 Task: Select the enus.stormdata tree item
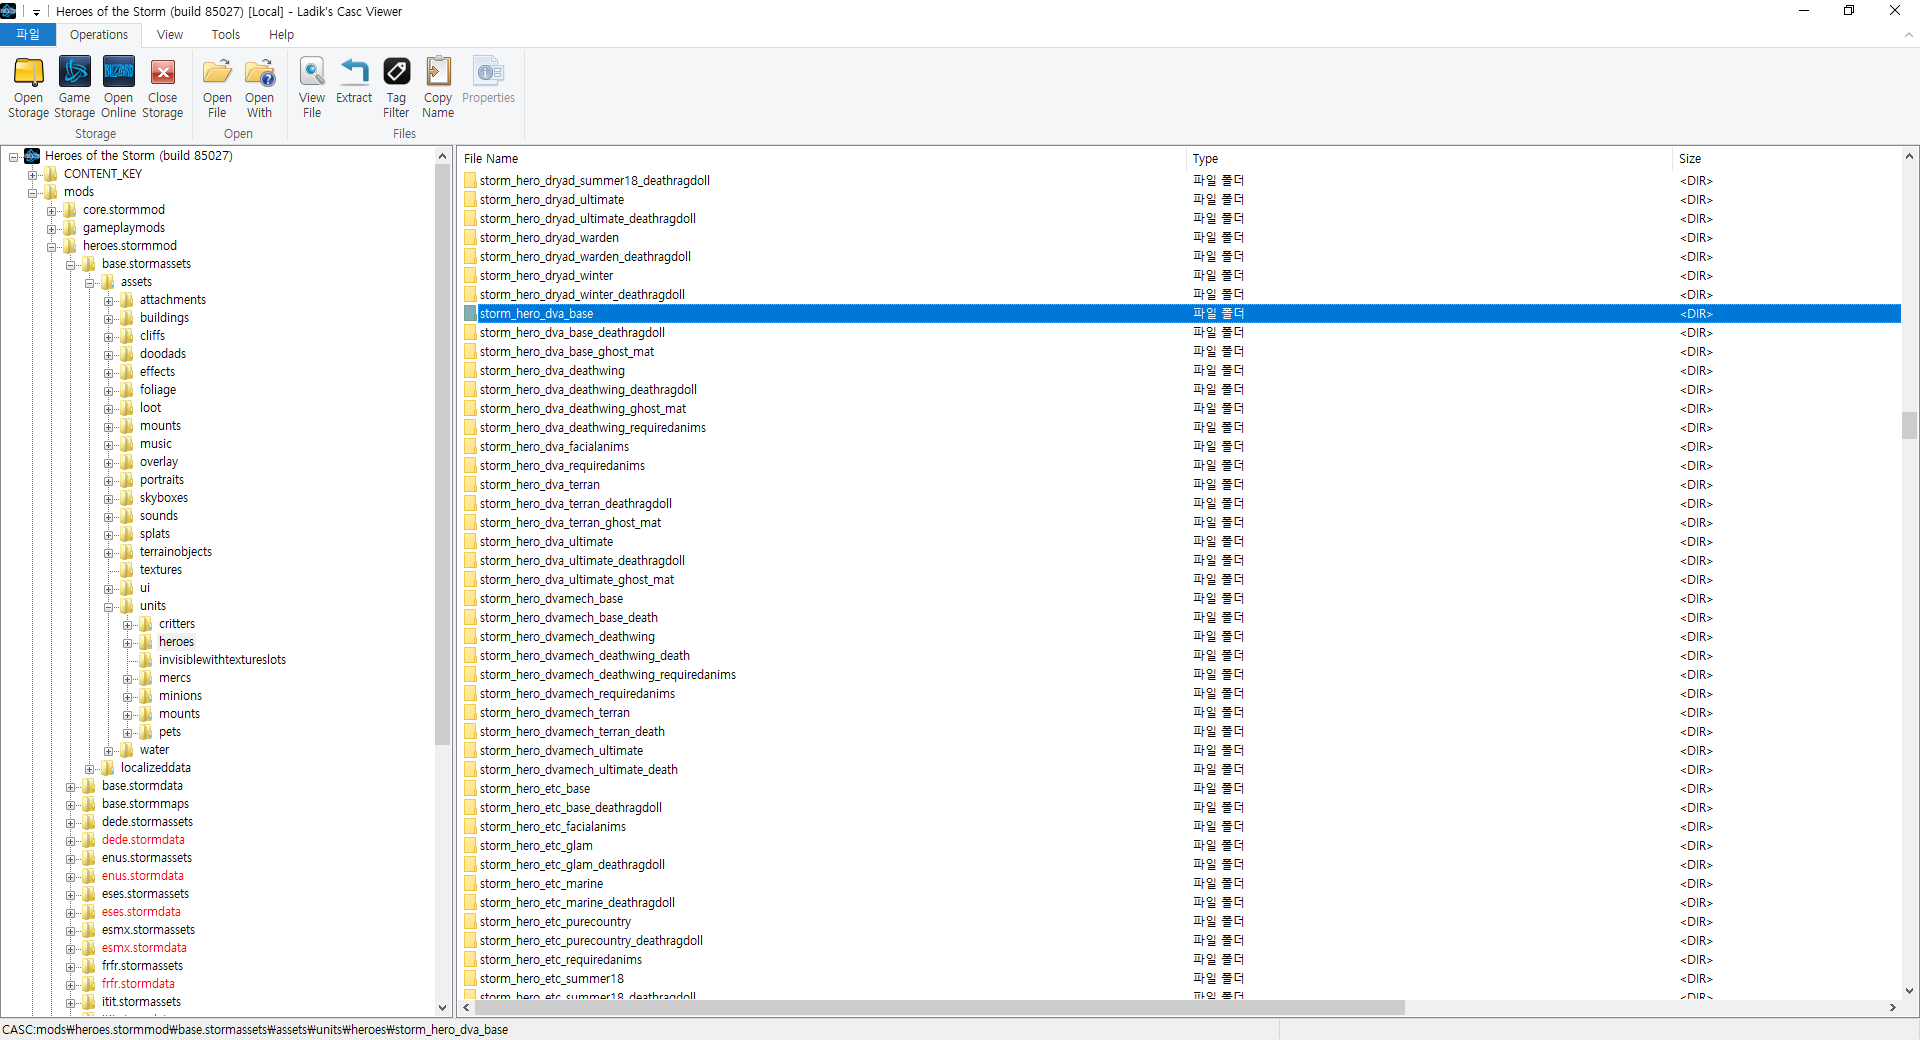pyautogui.click(x=142, y=876)
